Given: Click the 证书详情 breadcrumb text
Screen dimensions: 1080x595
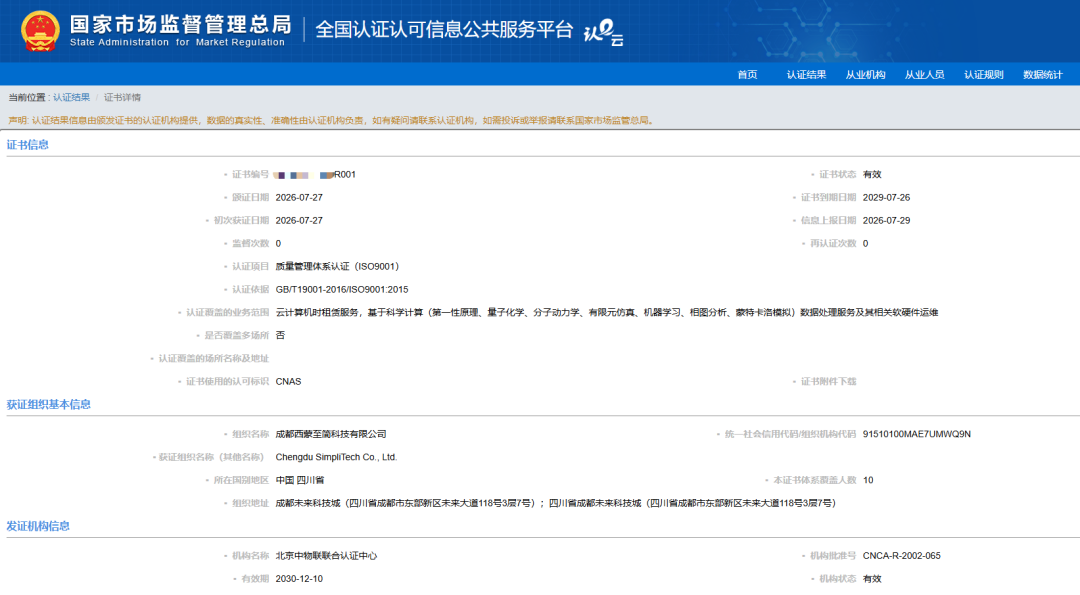Looking at the screenshot, I should pyautogui.click(x=122, y=98).
